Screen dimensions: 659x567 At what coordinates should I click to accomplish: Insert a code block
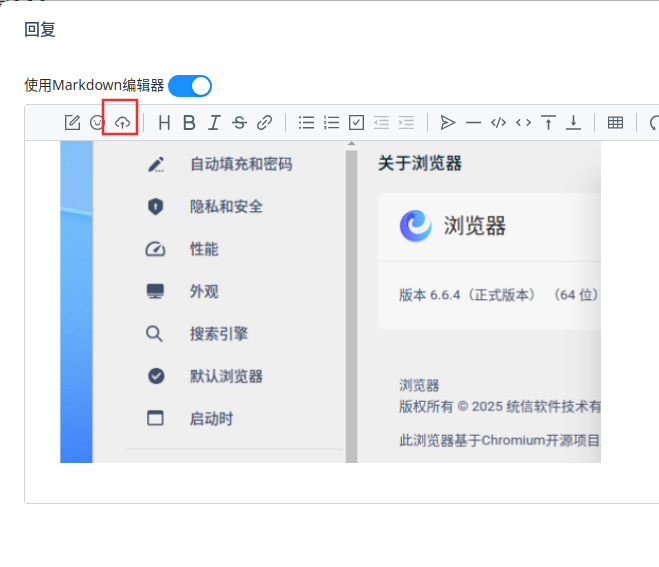click(x=498, y=123)
